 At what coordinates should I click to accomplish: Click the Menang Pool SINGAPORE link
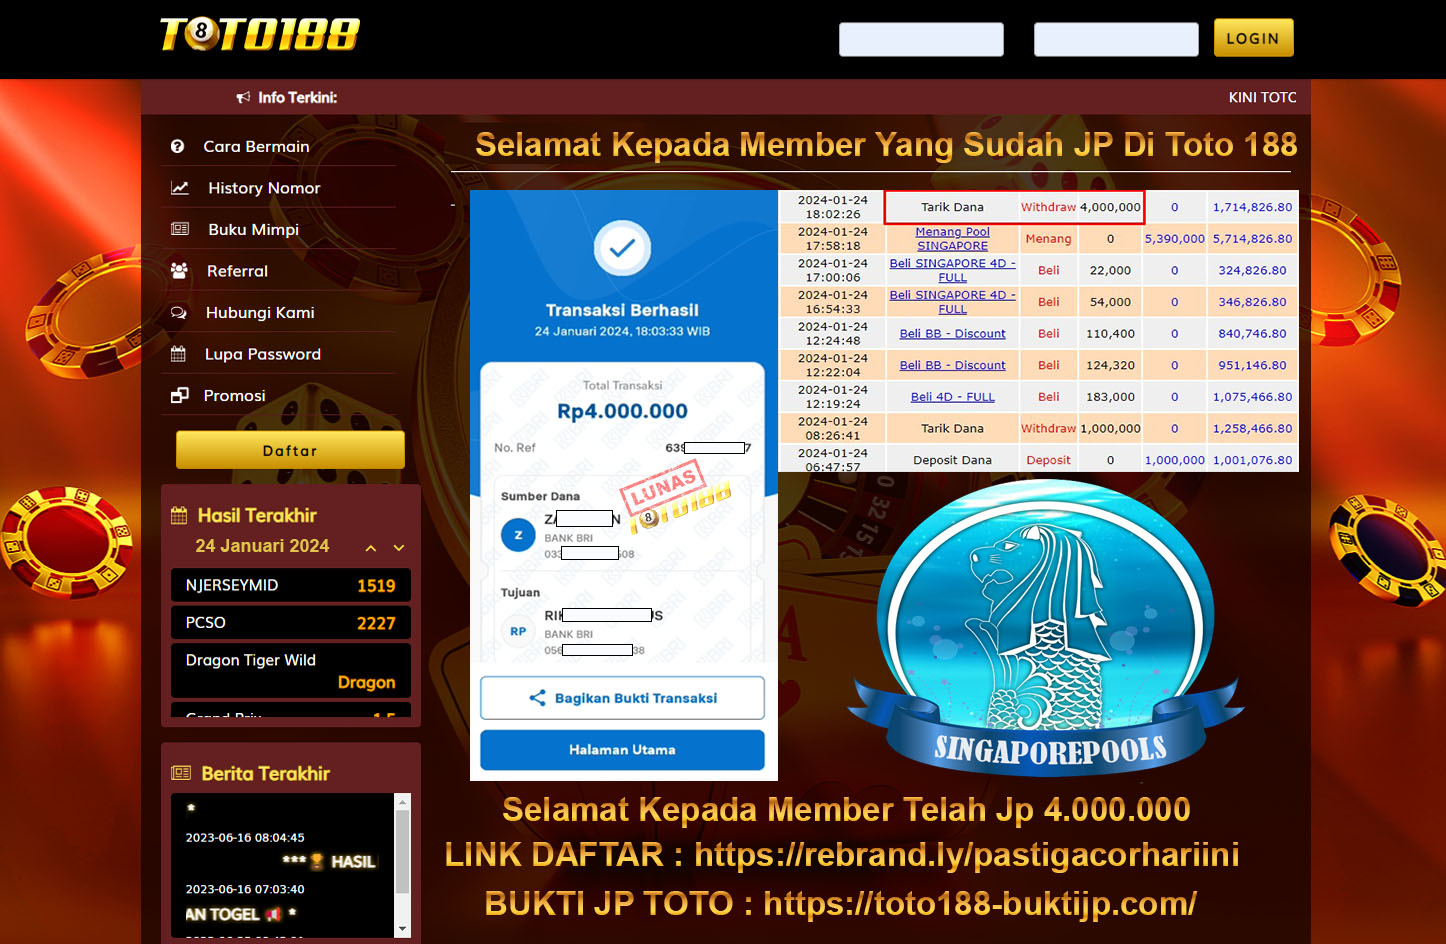pos(952,239)
